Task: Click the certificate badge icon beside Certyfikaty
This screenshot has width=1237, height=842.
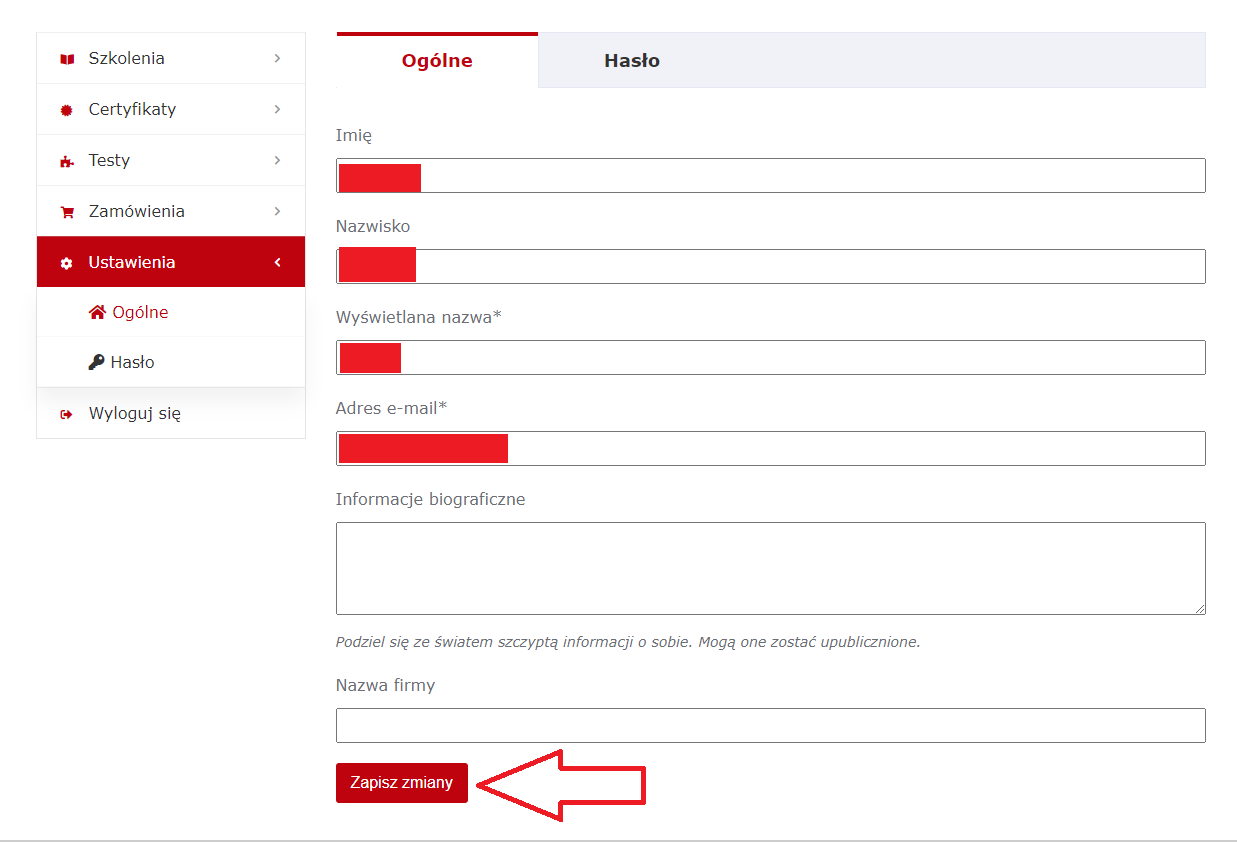Action: pyautogui.click(x=67, y=110)
